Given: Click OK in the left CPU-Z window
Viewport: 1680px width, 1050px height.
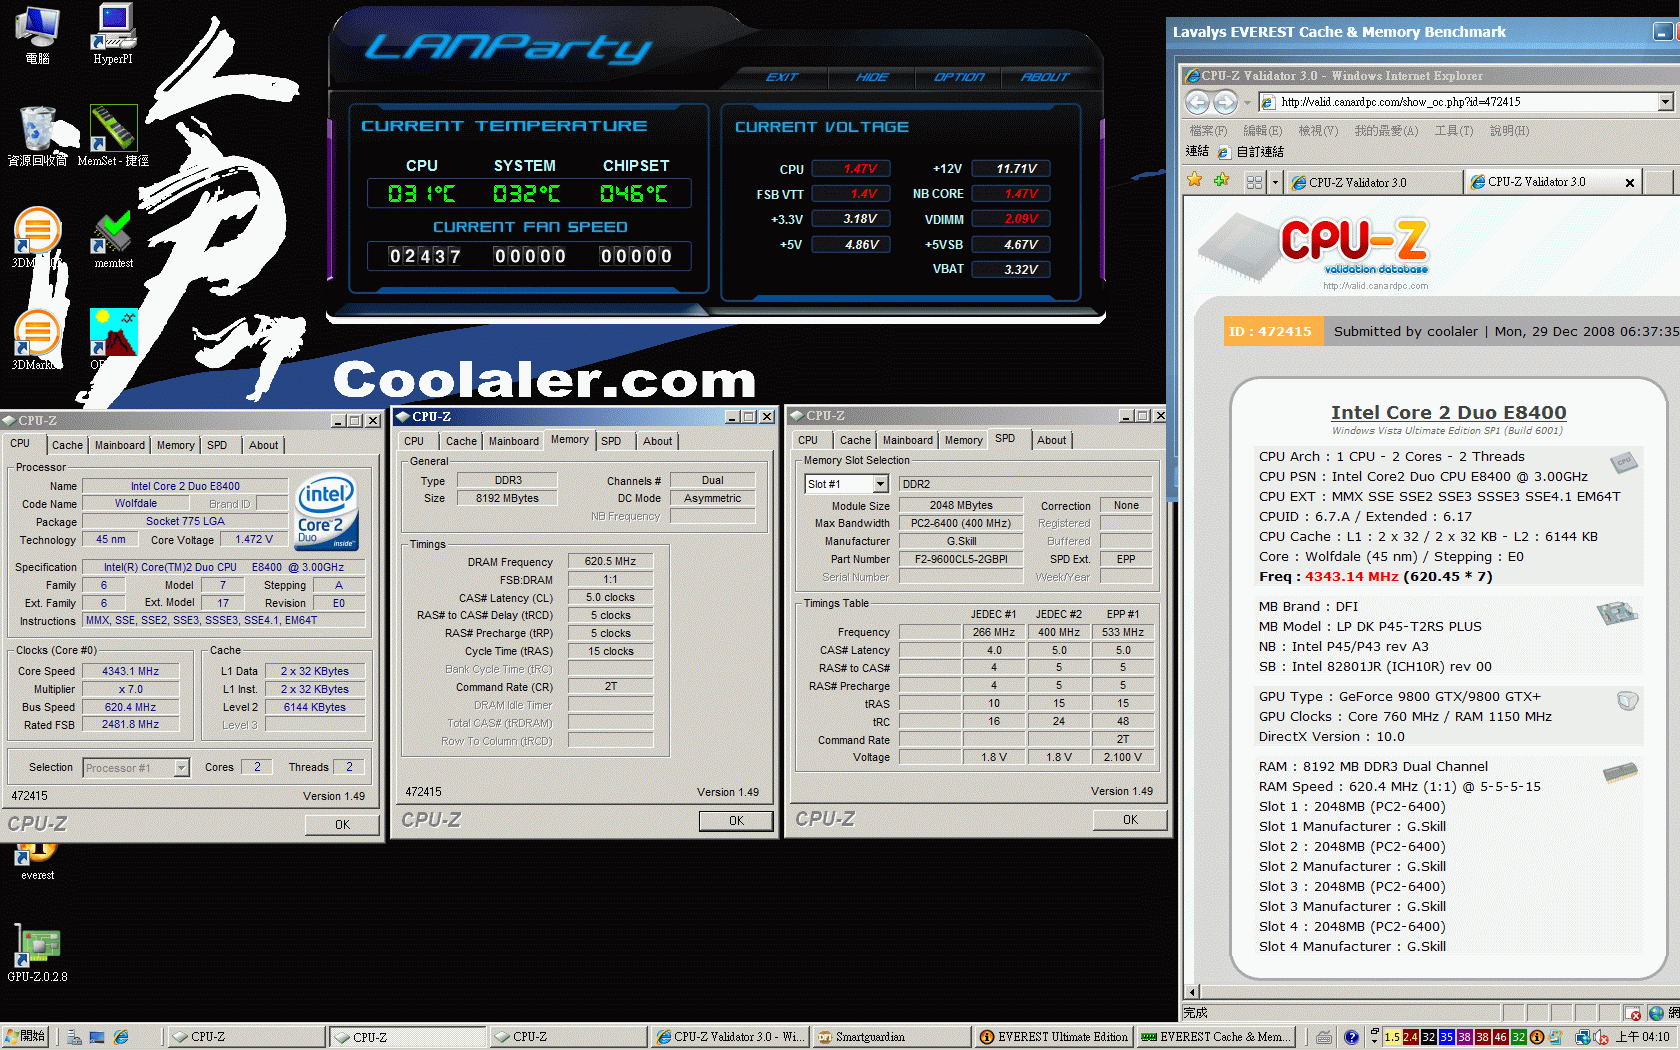Looking at the screenshot, I should (x=342, y=825).
